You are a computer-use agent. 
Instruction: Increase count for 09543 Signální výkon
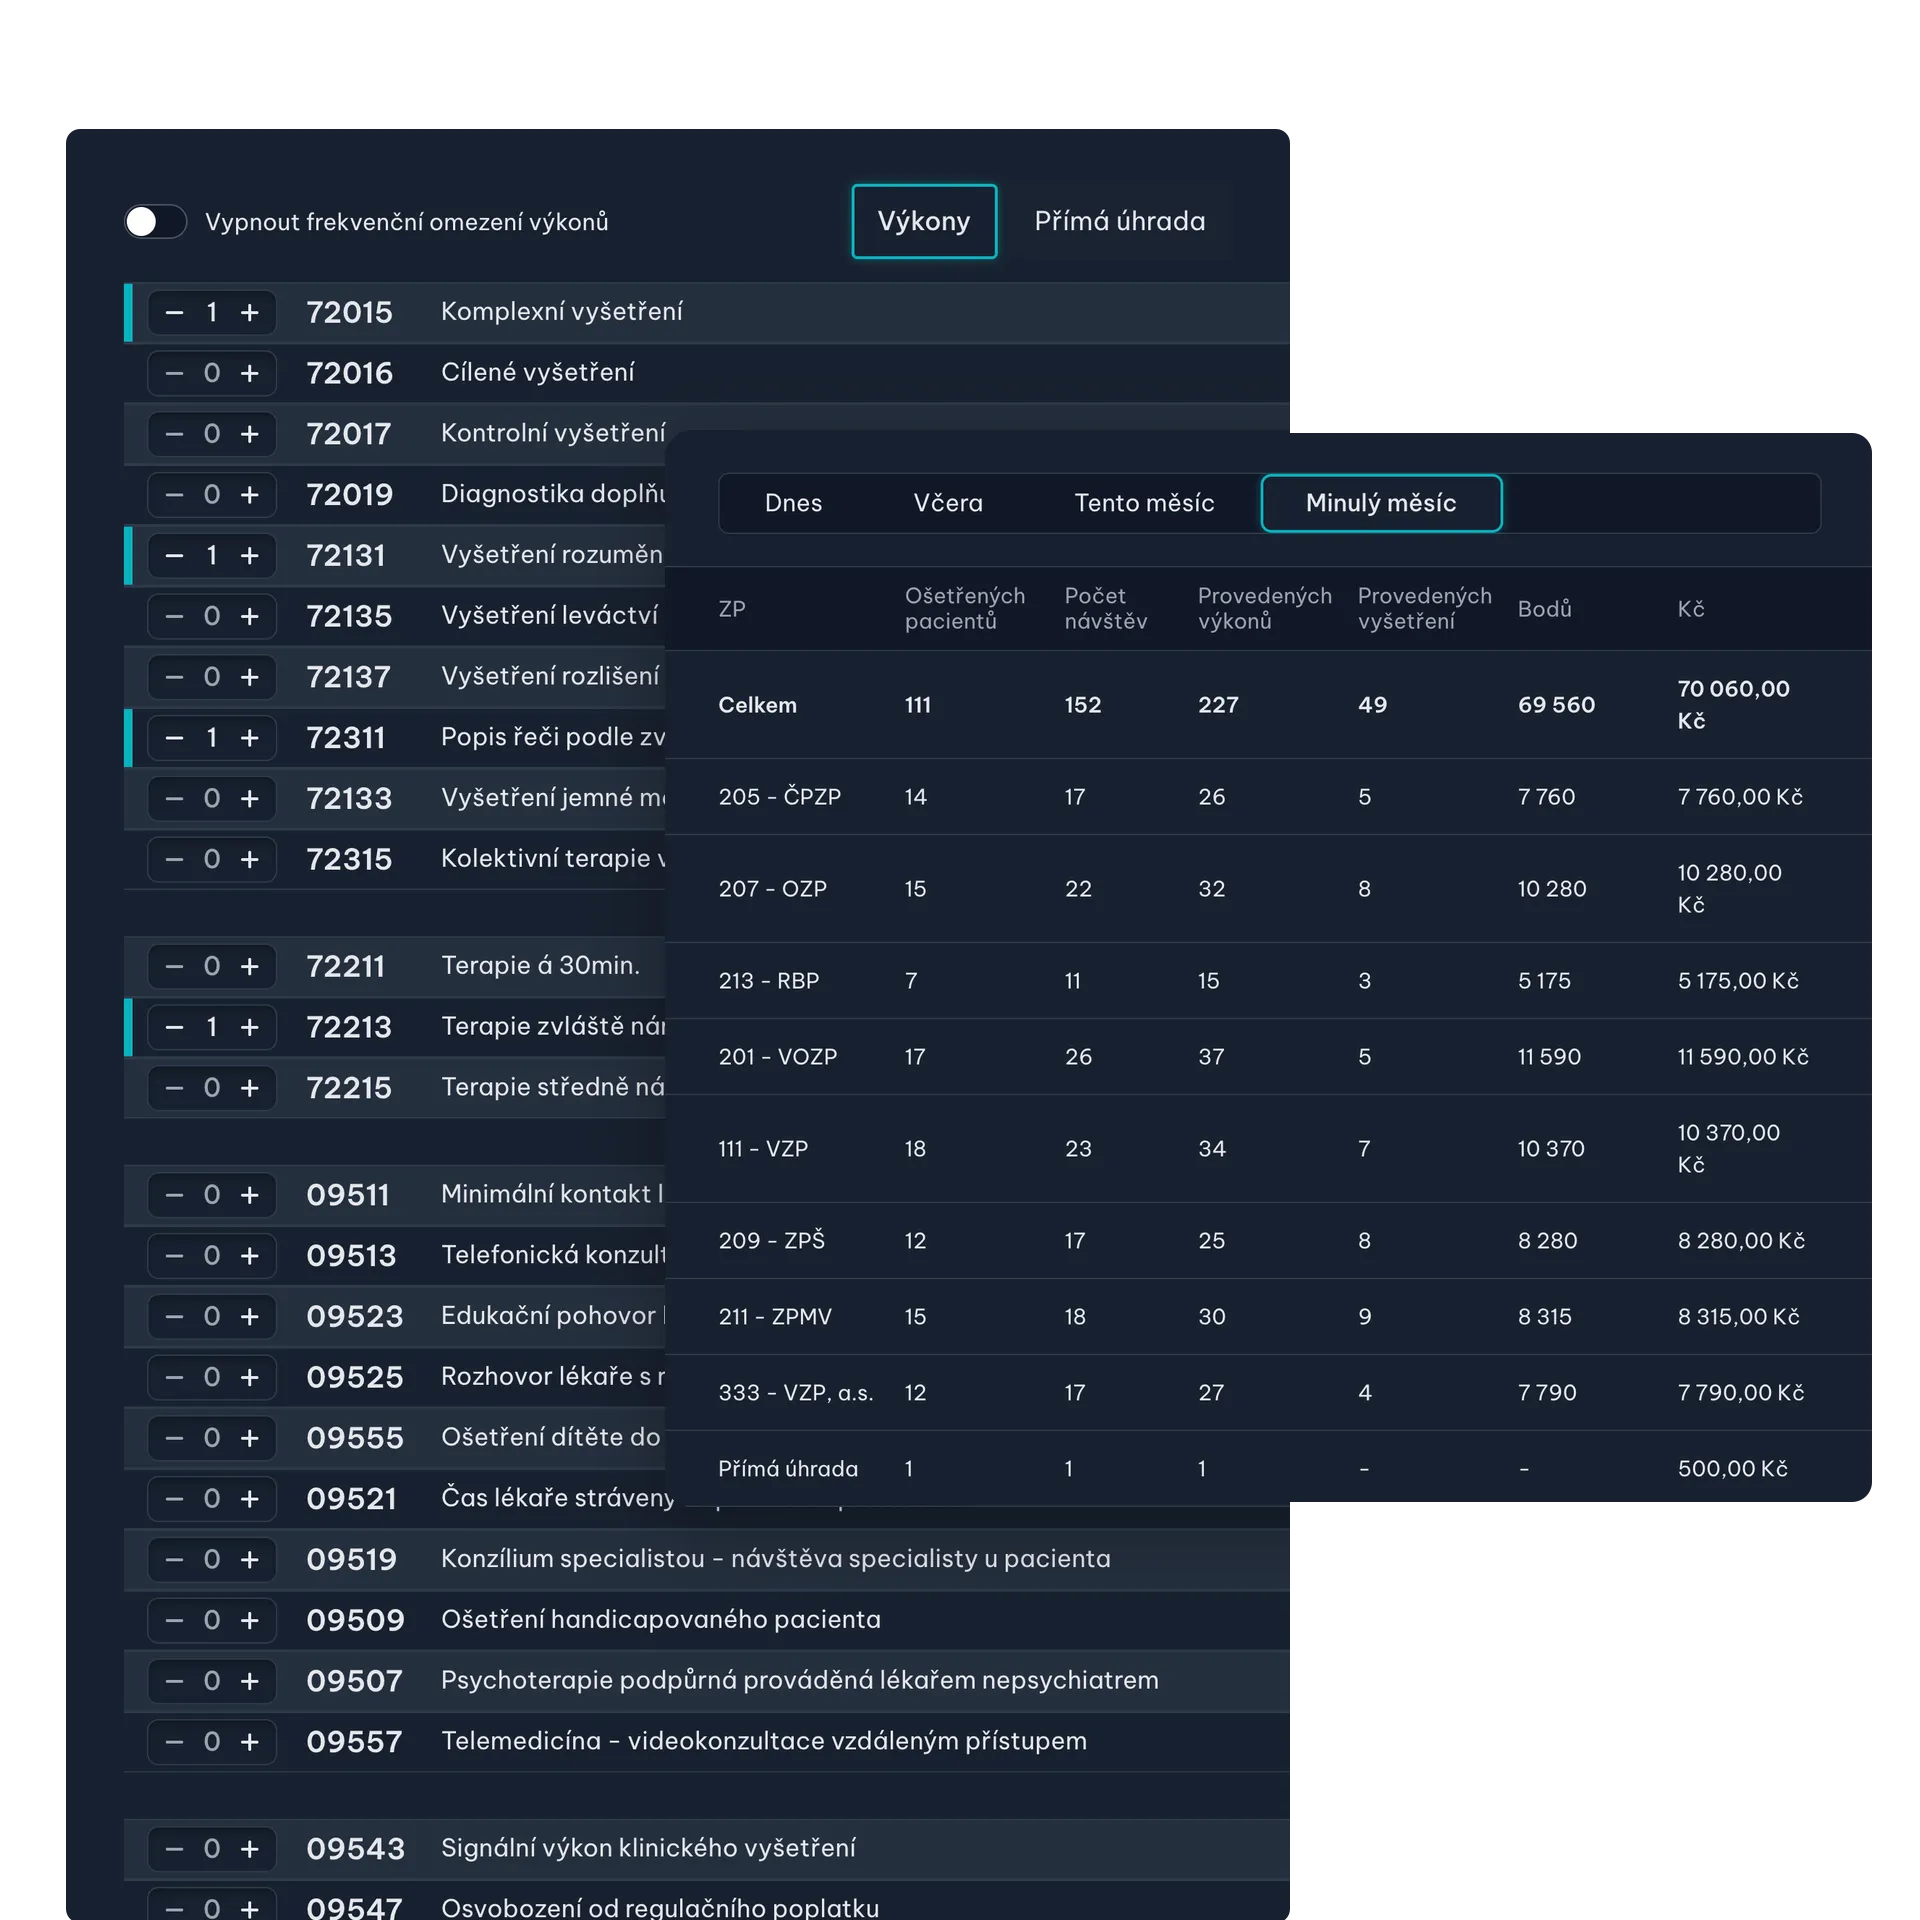tap(250, 1849)
